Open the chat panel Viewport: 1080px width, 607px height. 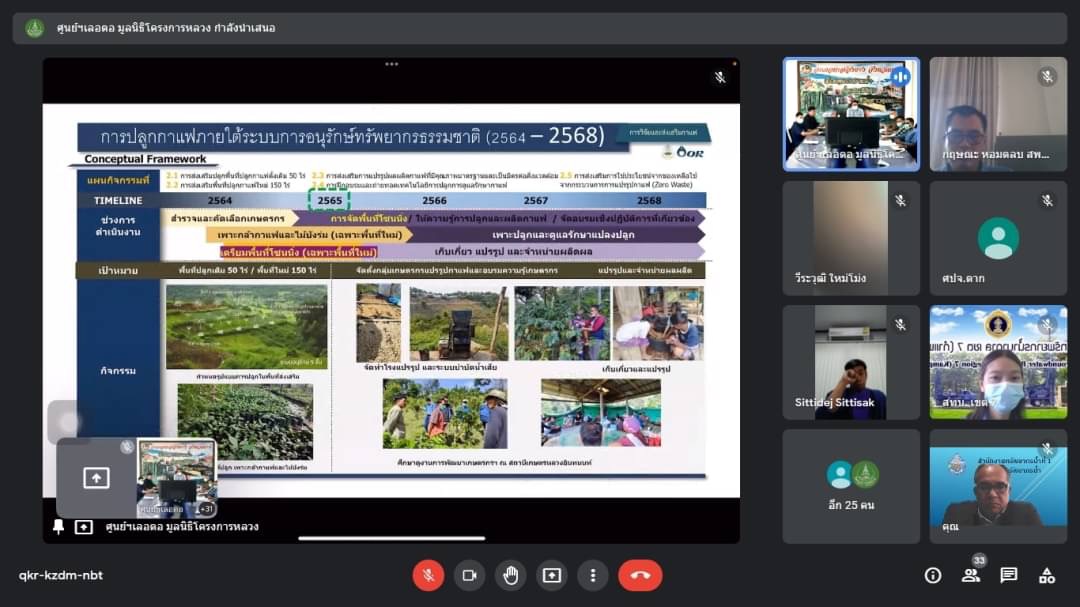[1009, 575]
